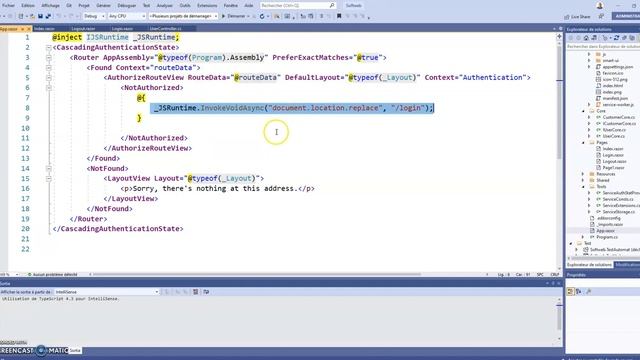The image size is (640, 360).
Task: Click the @inject IJSRuntime line
Action: [116, 37]
